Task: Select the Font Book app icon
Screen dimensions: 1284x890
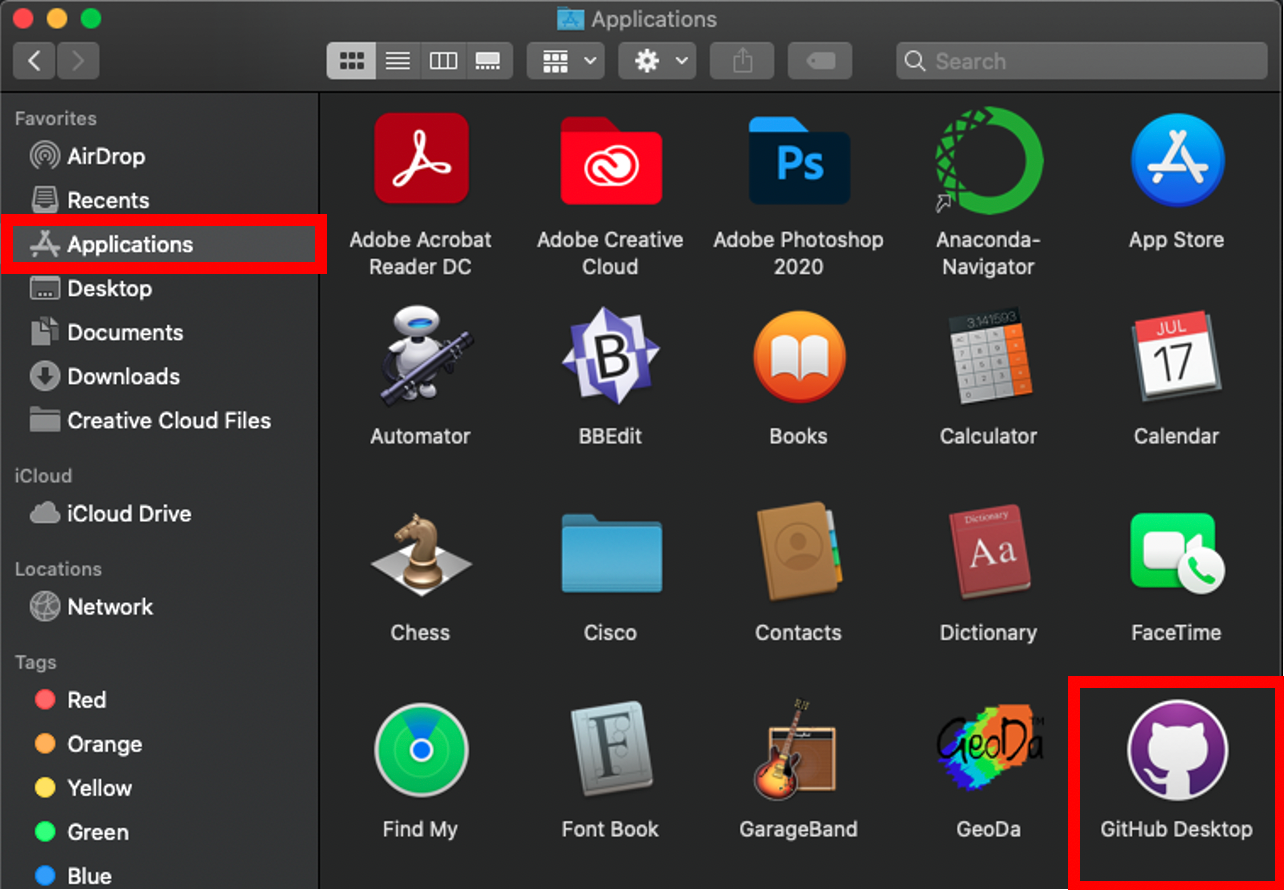Action: [x=610, y=749]
